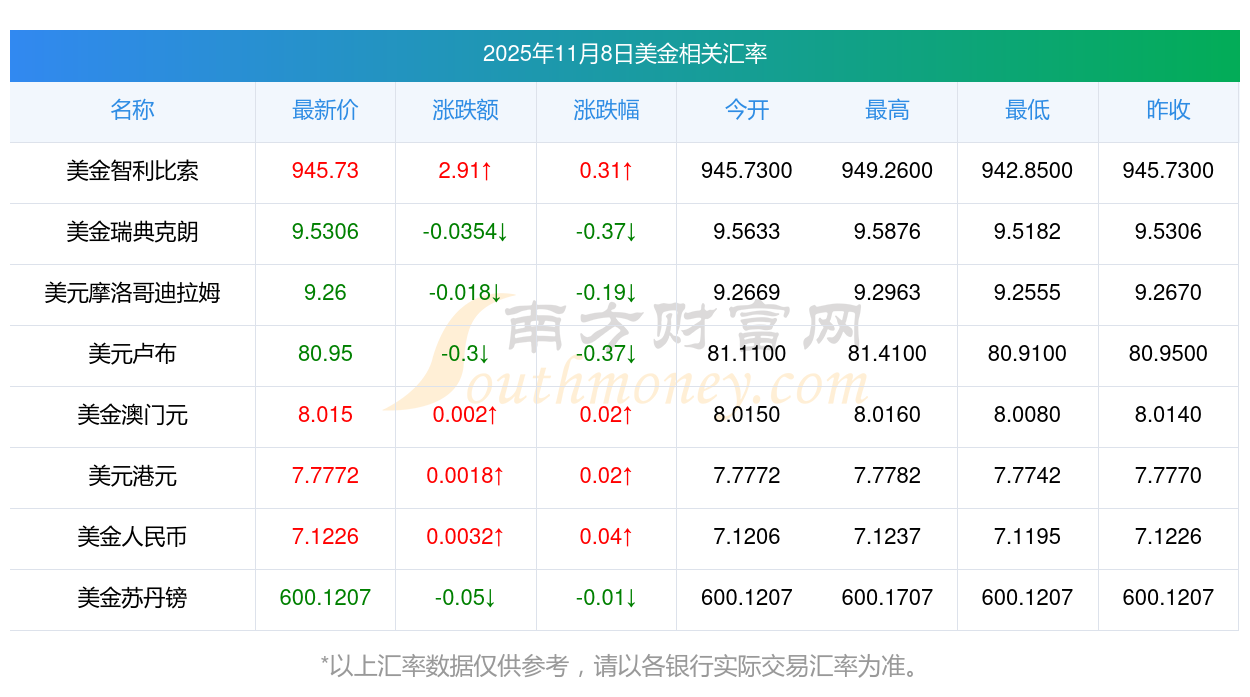
Task: Click high value 949.2600
Action: tap(887, 171)
